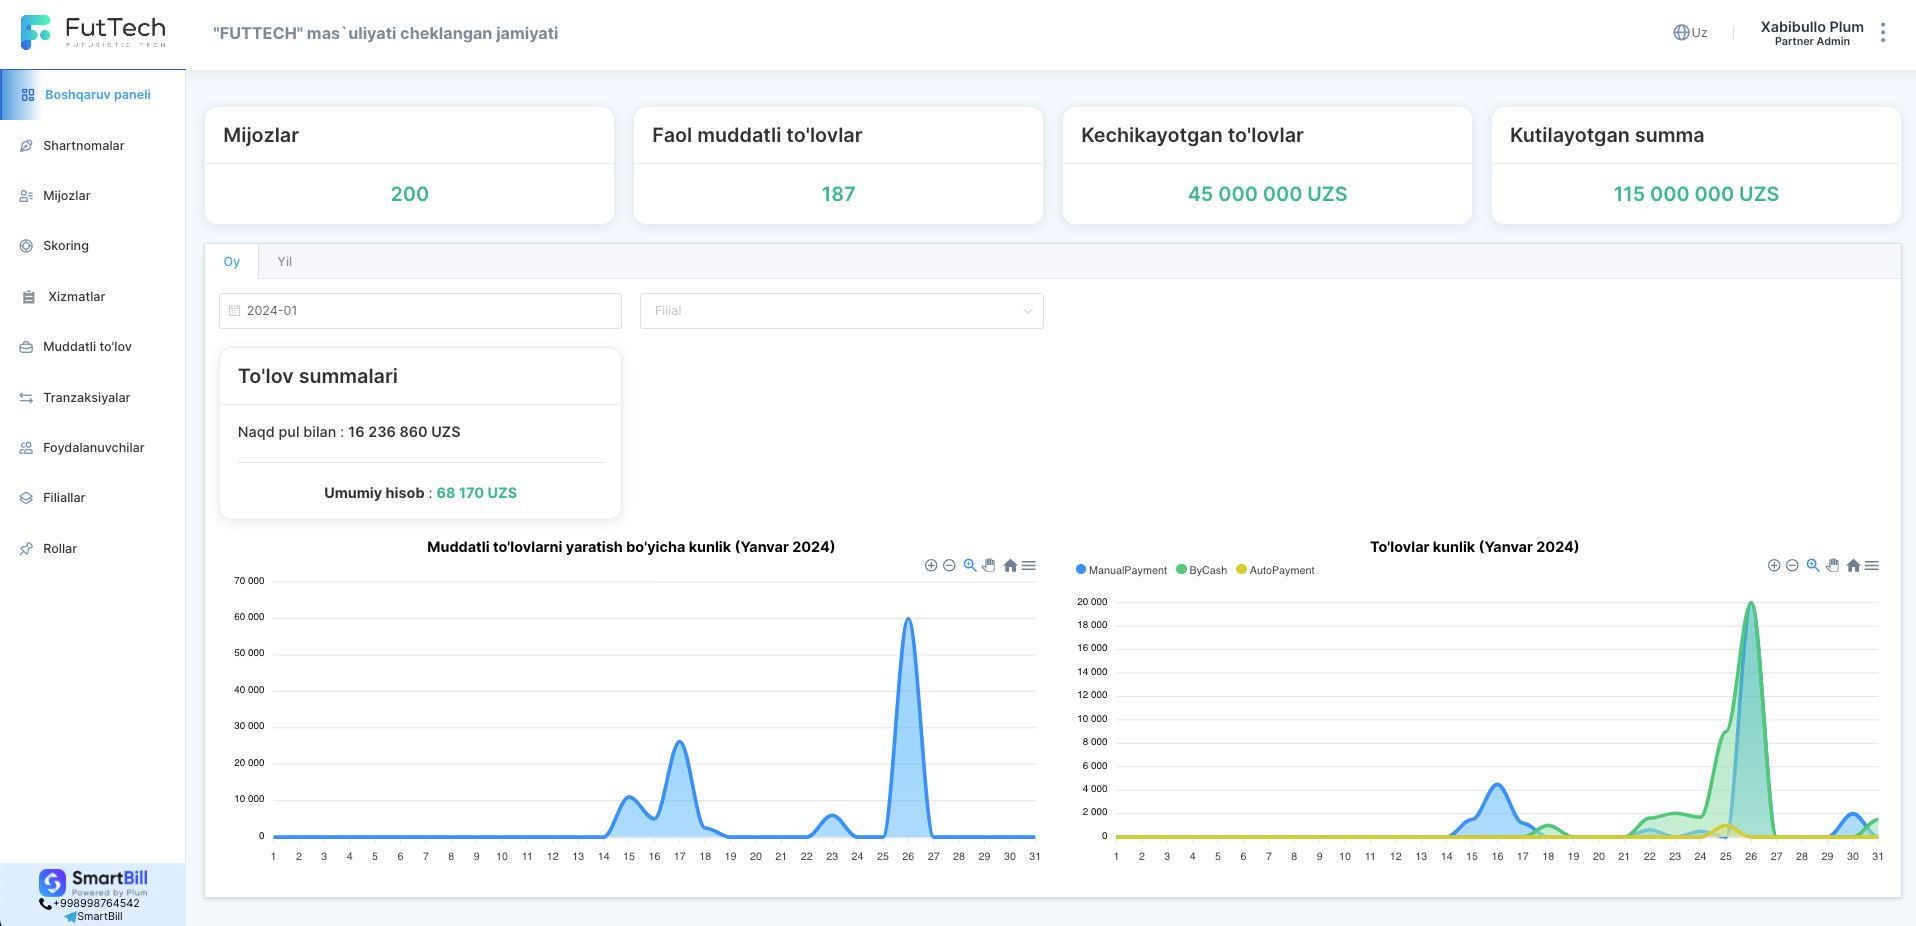The image size is (1916, 926).
Task: Zoom in on To'lovlar kunlik chart
Action: pyautogui.click(x=1774, y=566)
